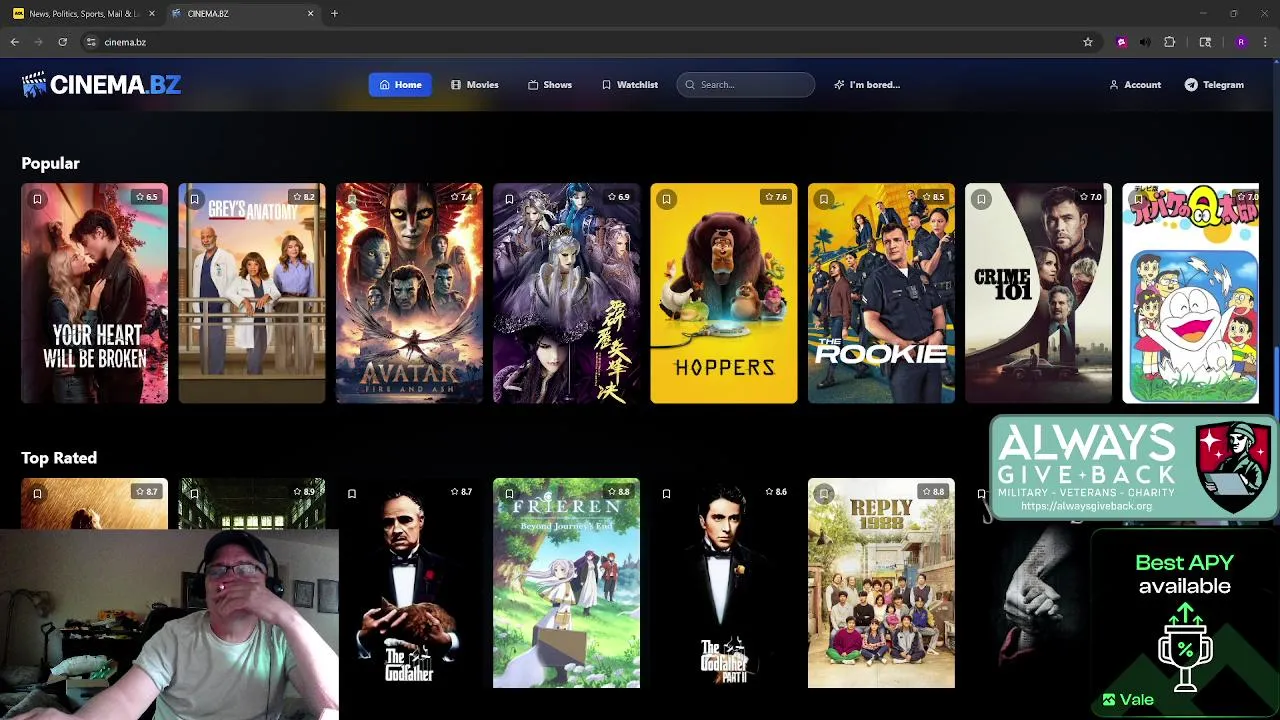Toggle bookmark on The Godfather Part II
1280x720 pixels.
(666, 493)
